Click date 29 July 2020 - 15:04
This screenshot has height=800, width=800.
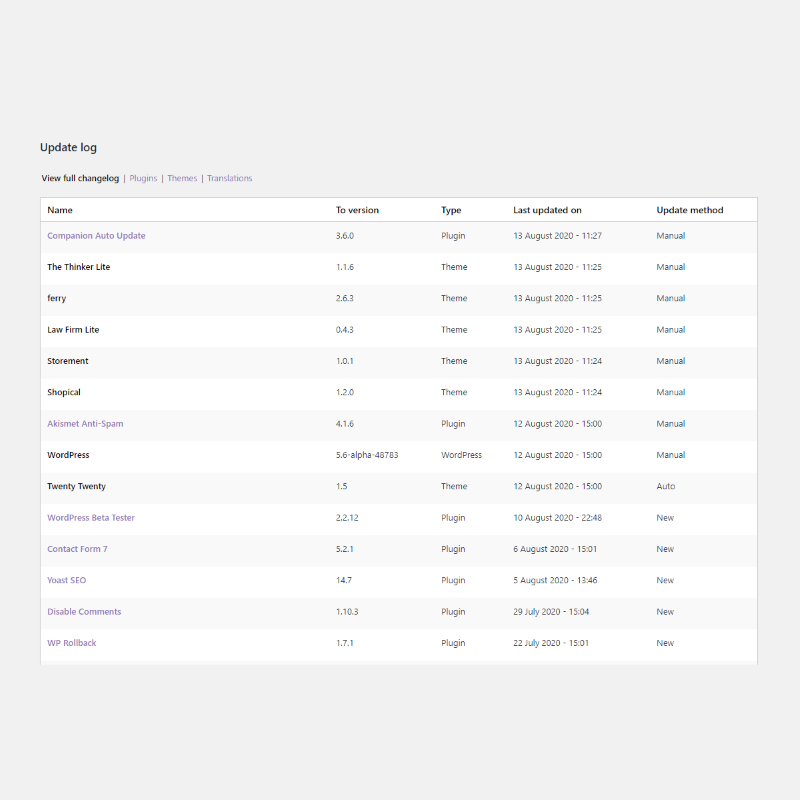pyautogui.click(x=551, y=612)
